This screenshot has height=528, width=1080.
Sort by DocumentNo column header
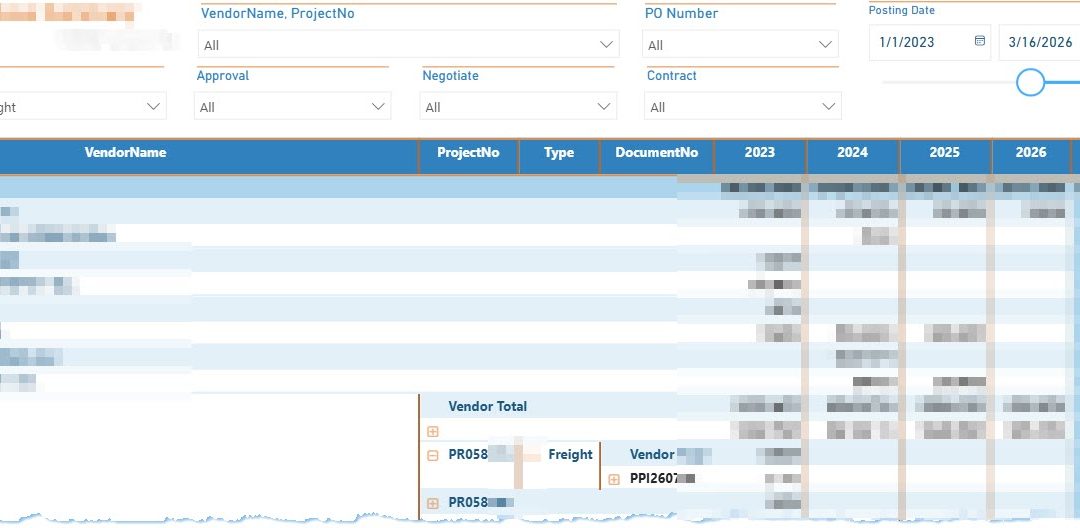tap(657, 153)
